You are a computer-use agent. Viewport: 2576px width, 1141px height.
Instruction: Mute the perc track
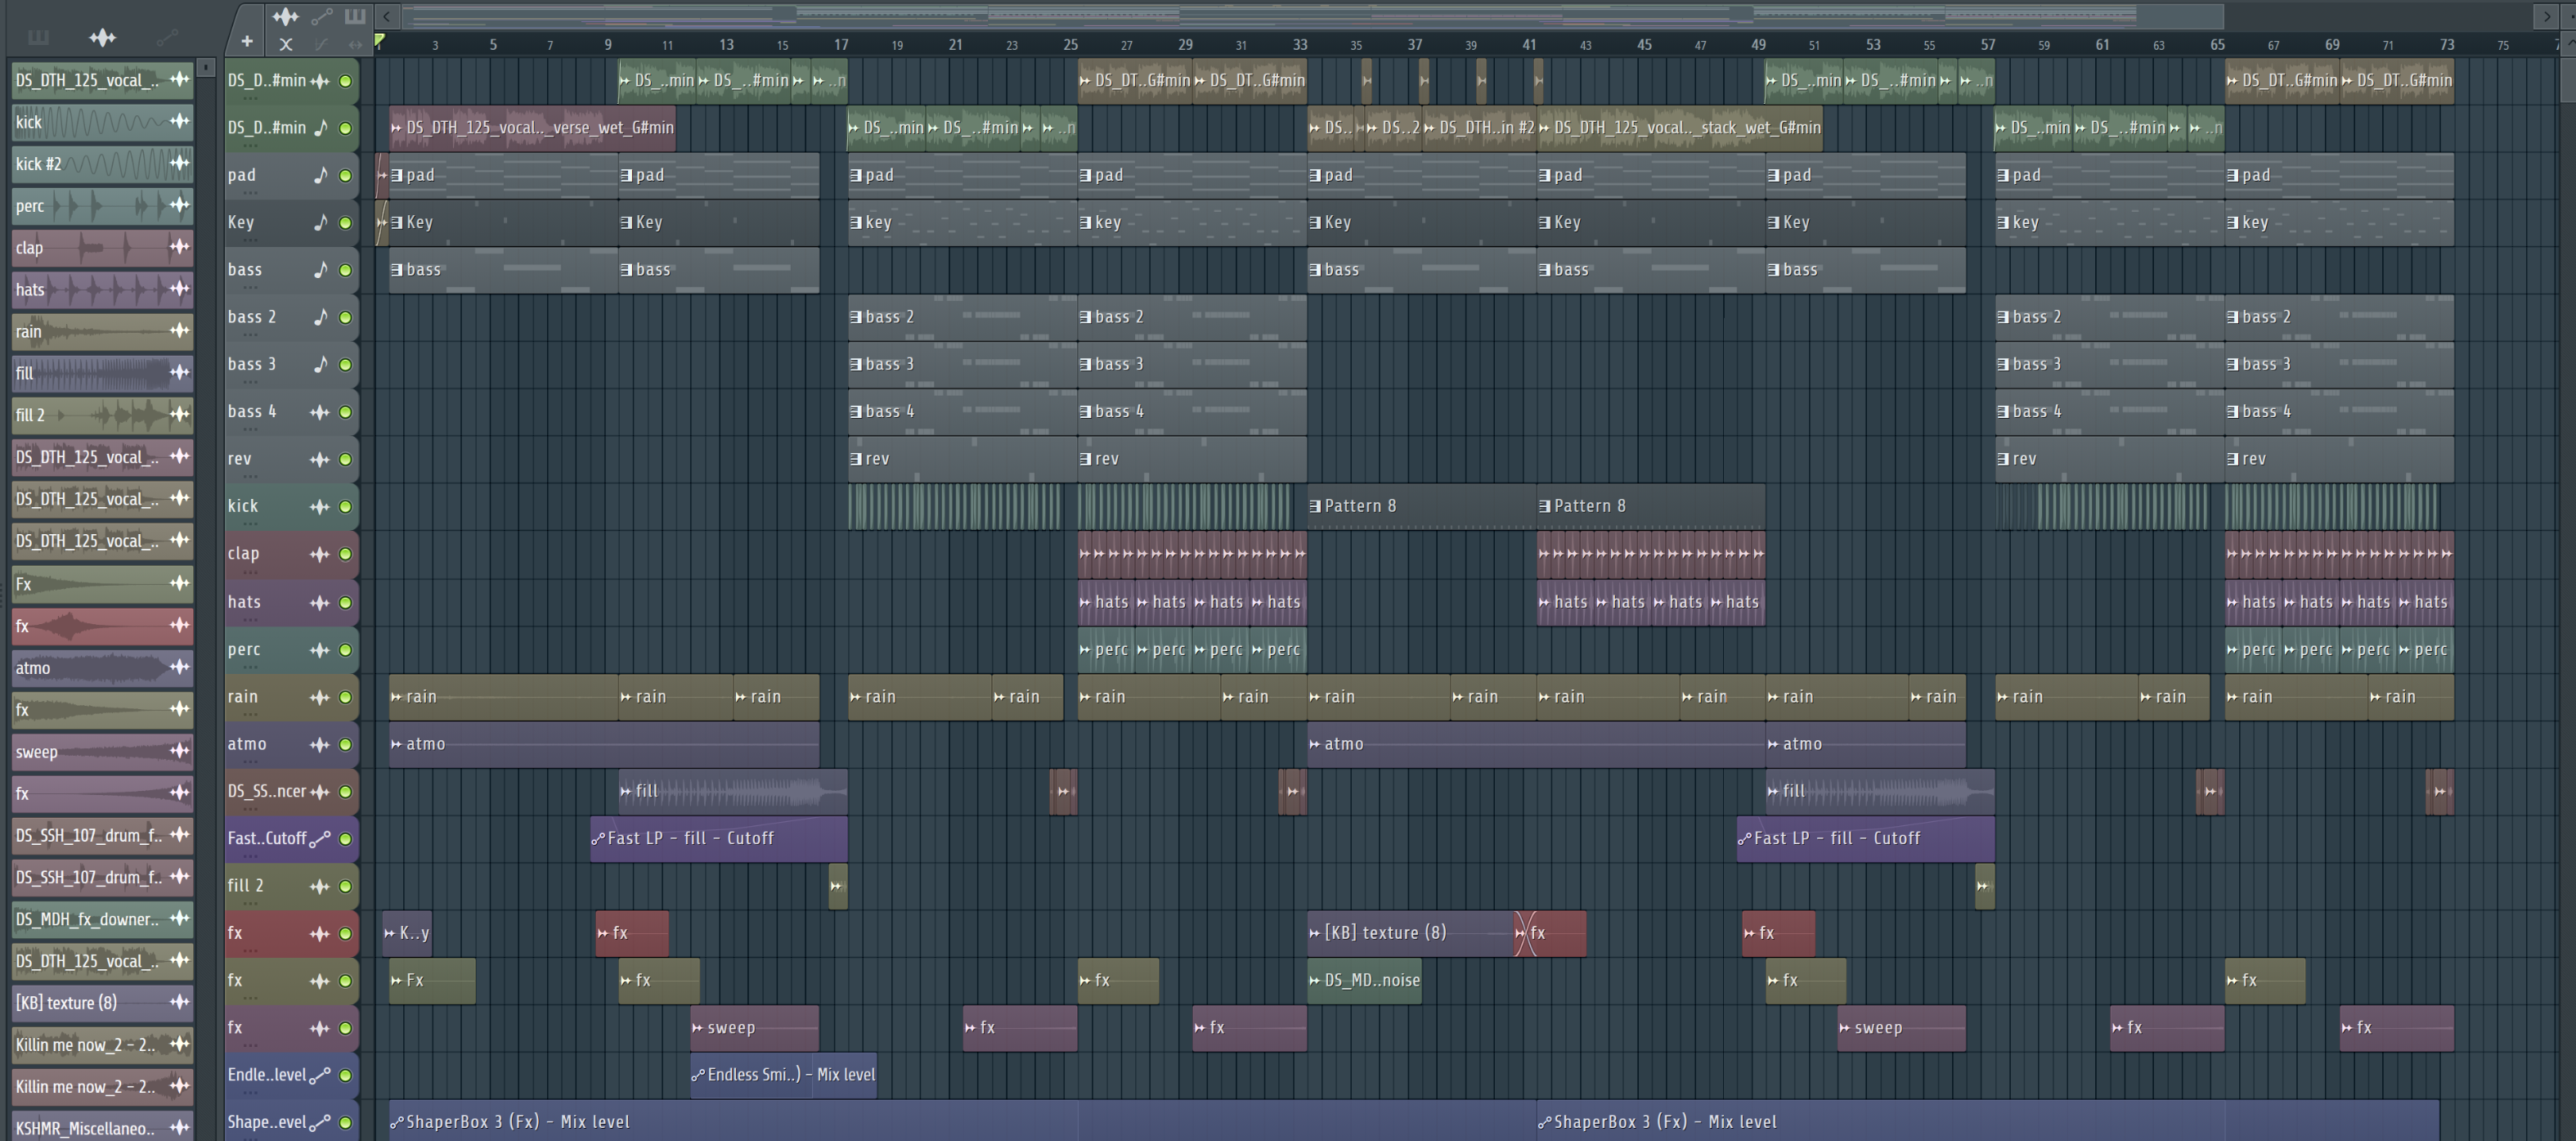tap(346, 650)
